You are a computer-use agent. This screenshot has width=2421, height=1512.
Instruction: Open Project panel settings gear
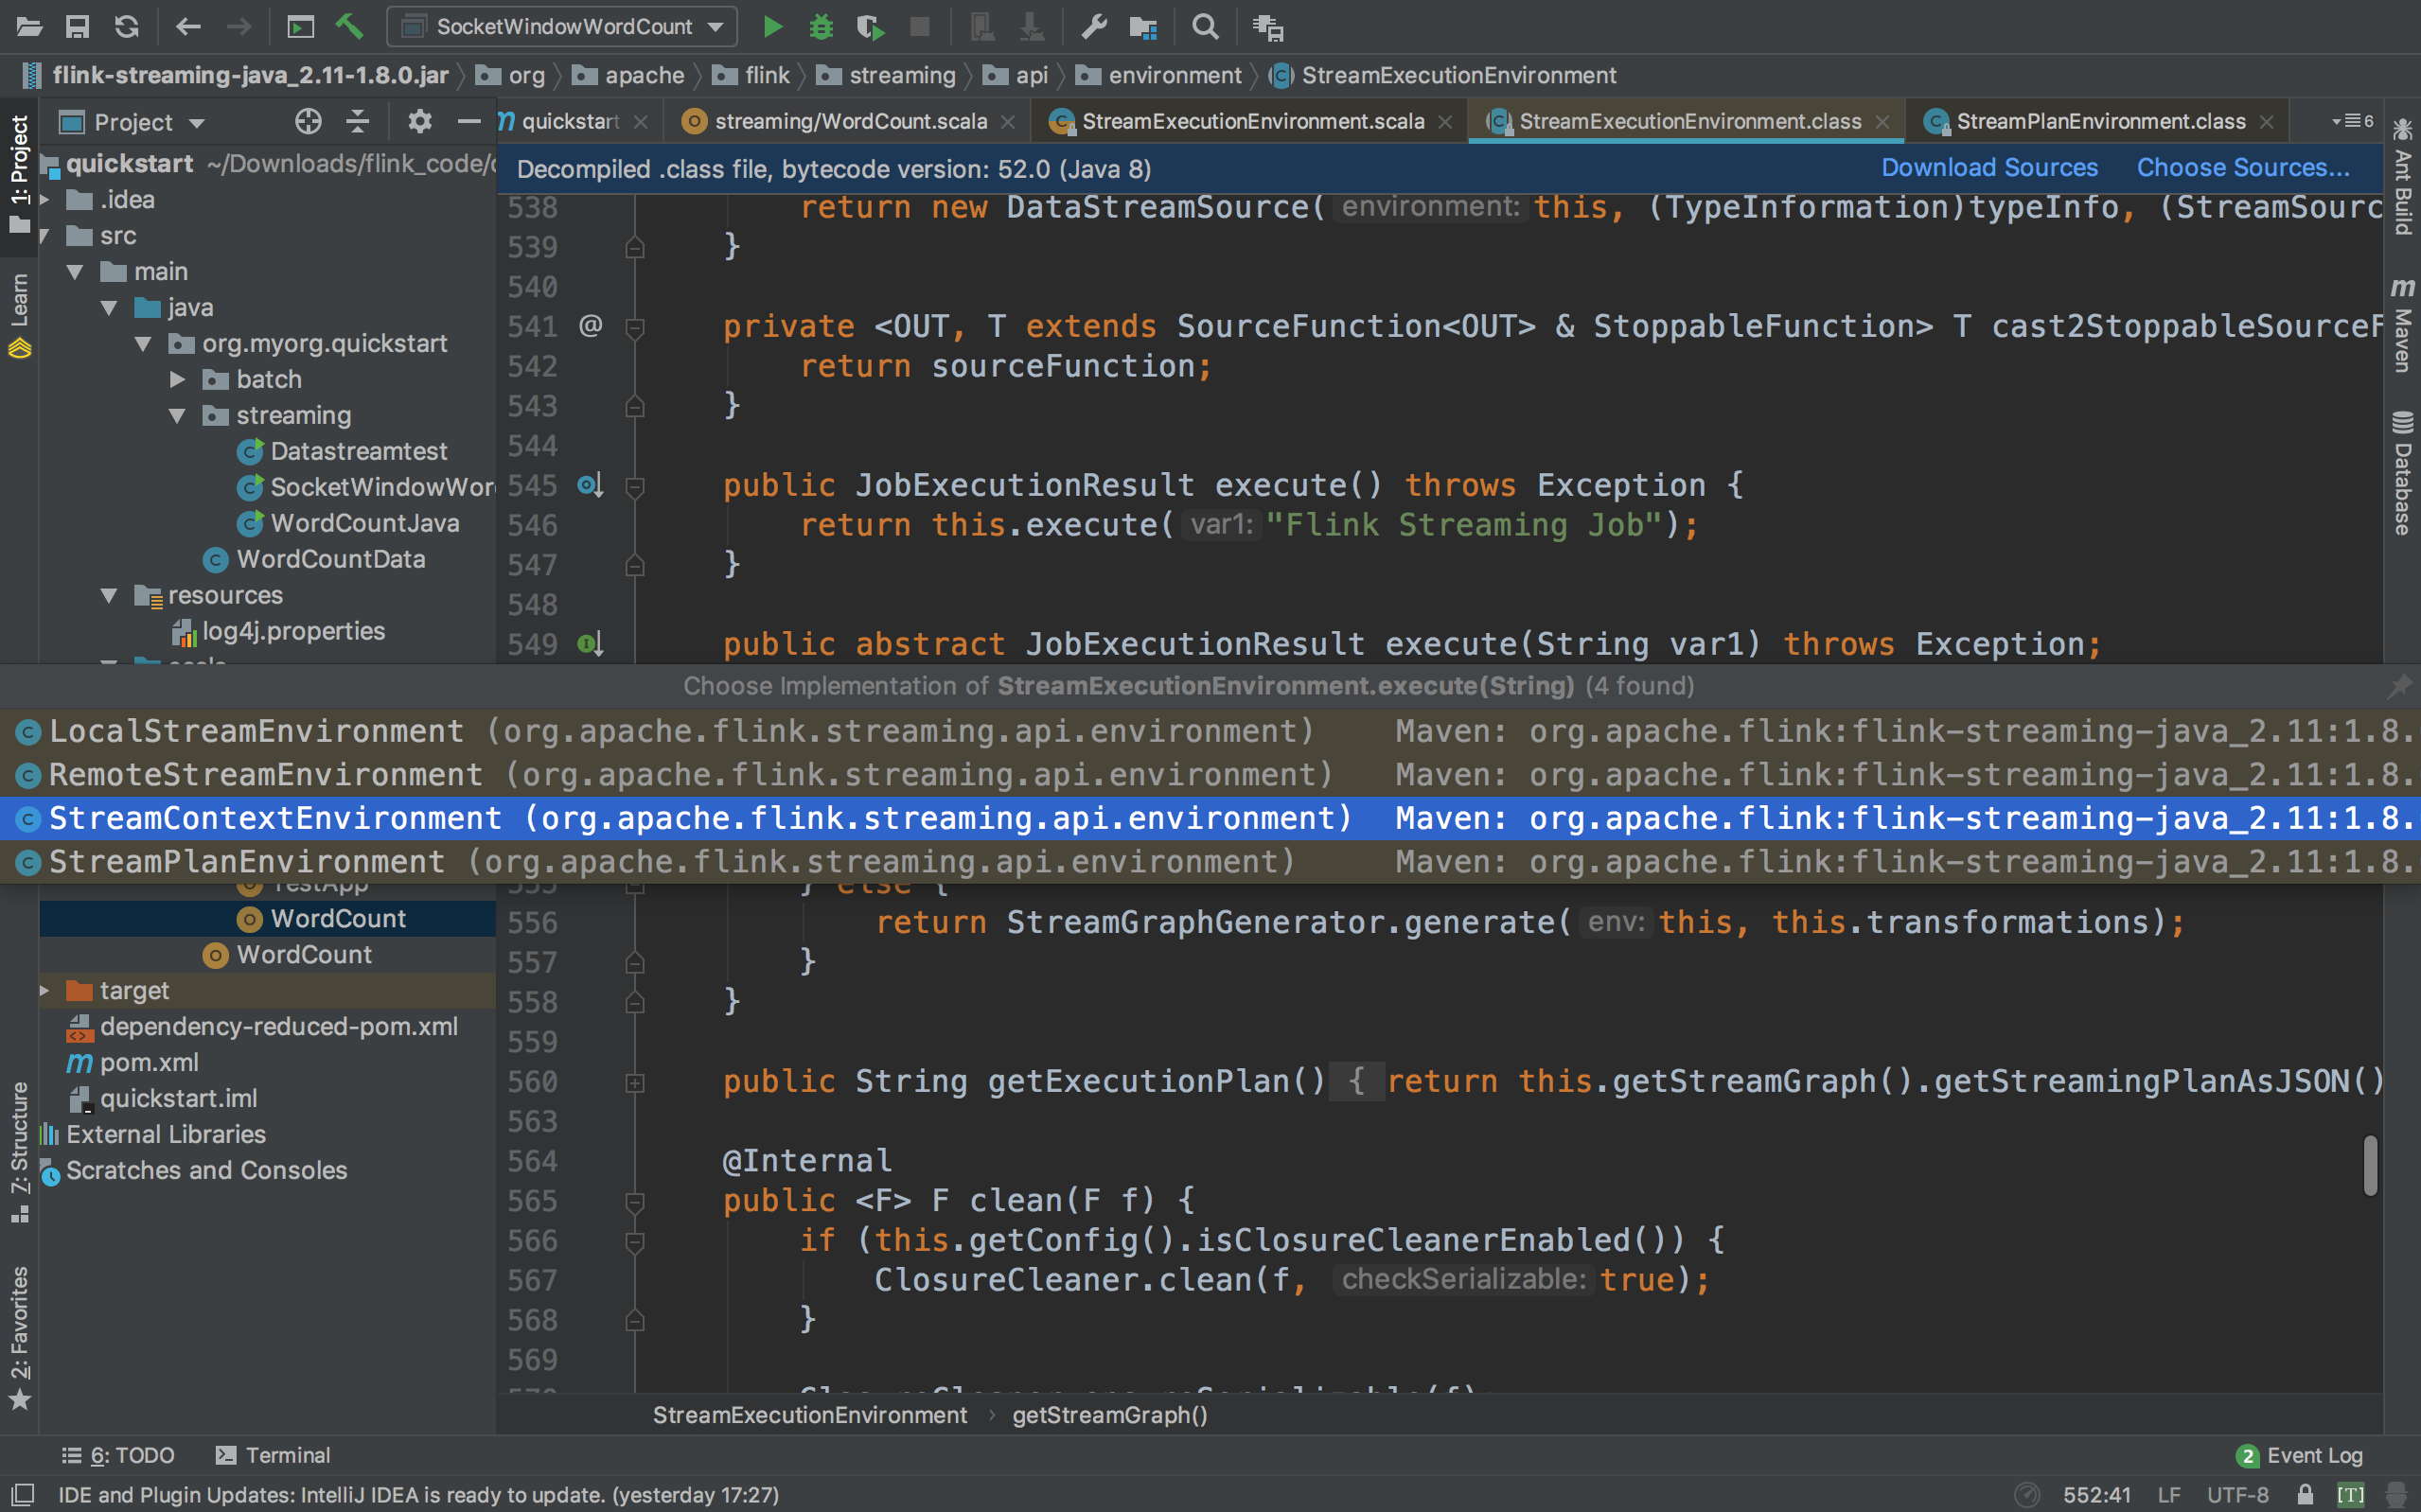pyautogui.click(x=419, y=121)
